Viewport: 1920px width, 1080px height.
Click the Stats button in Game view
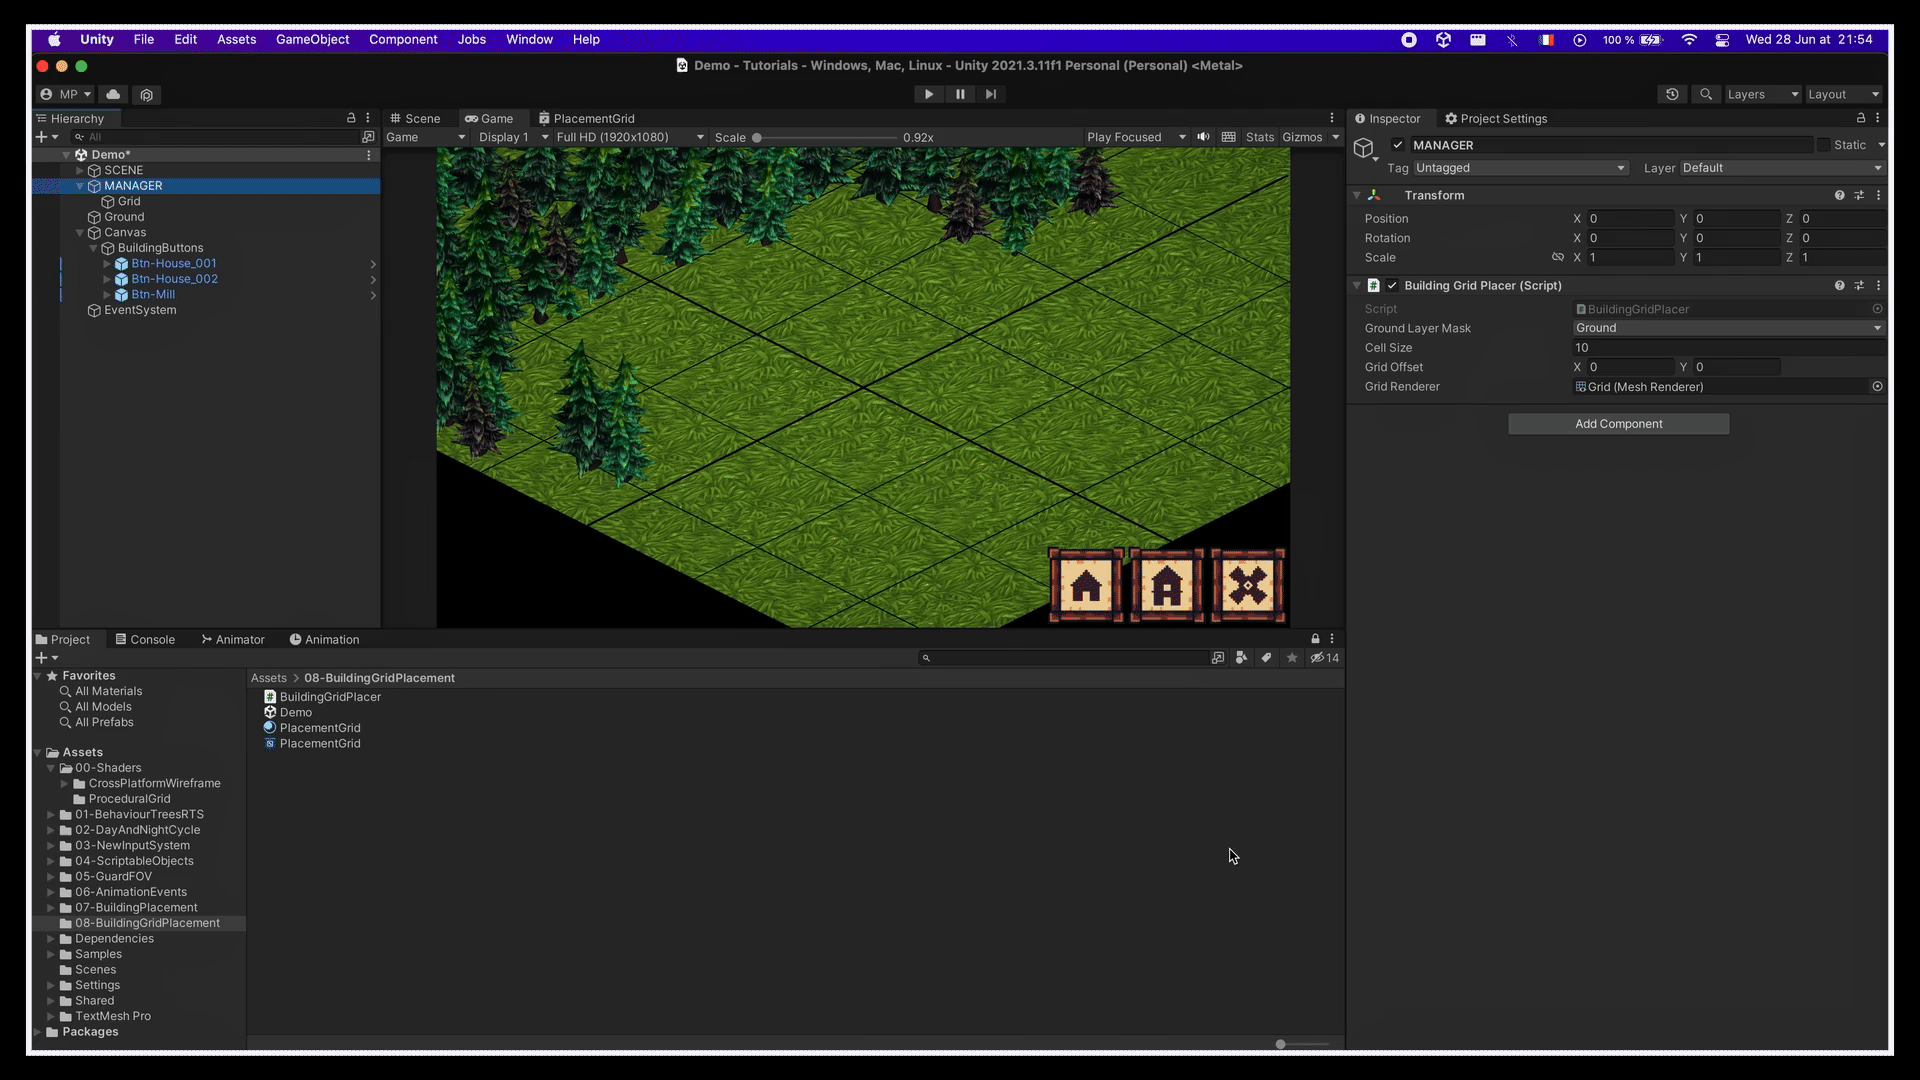[x=1259, y=137]
